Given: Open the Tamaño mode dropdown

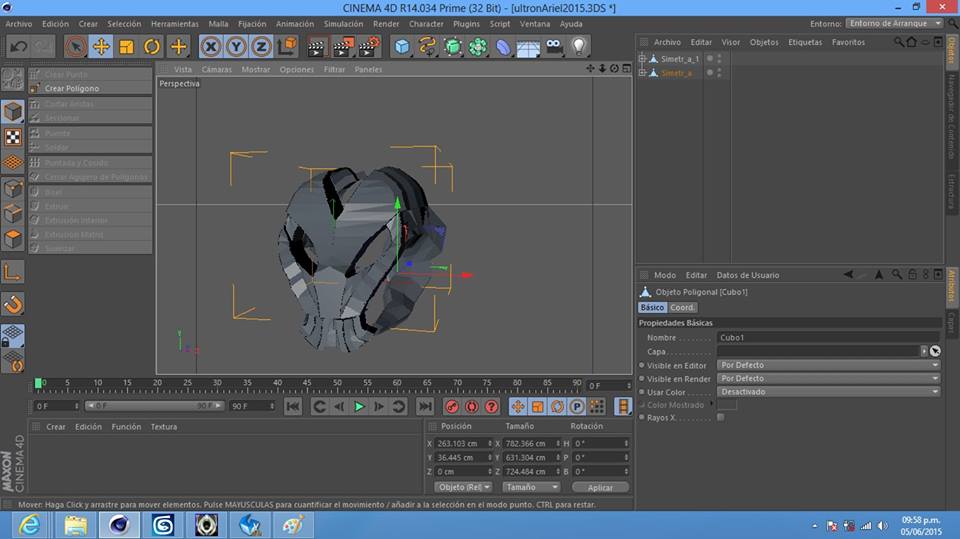Looking at the screenshot, I should coord(531,488).
